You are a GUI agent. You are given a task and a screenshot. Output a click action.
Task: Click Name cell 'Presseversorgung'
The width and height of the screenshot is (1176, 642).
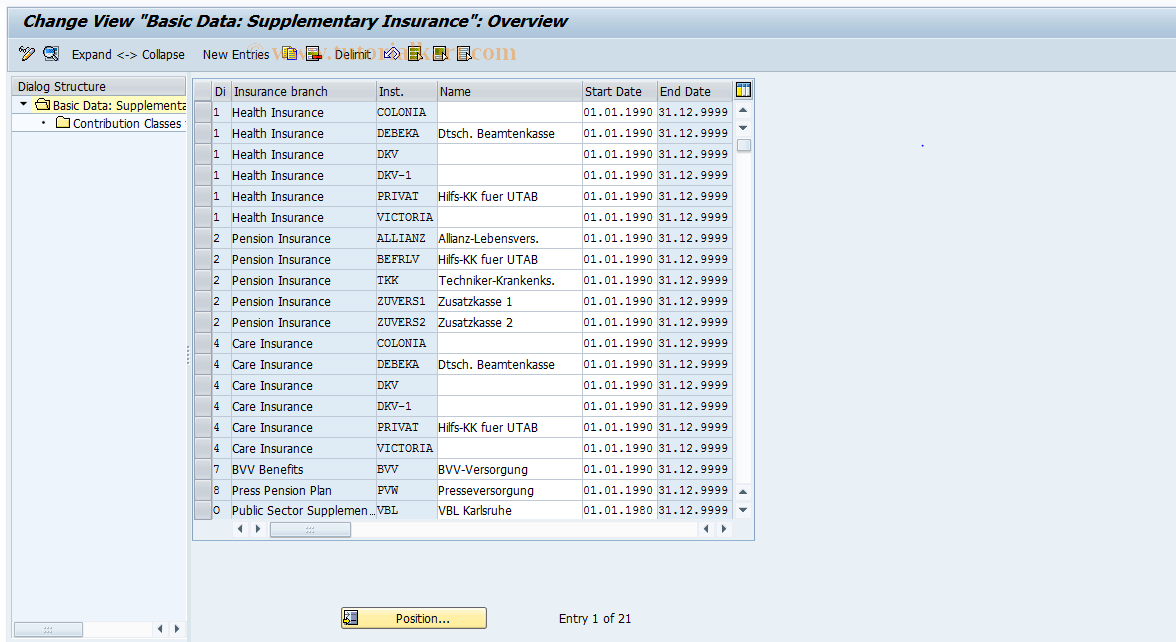pos(509,490)
